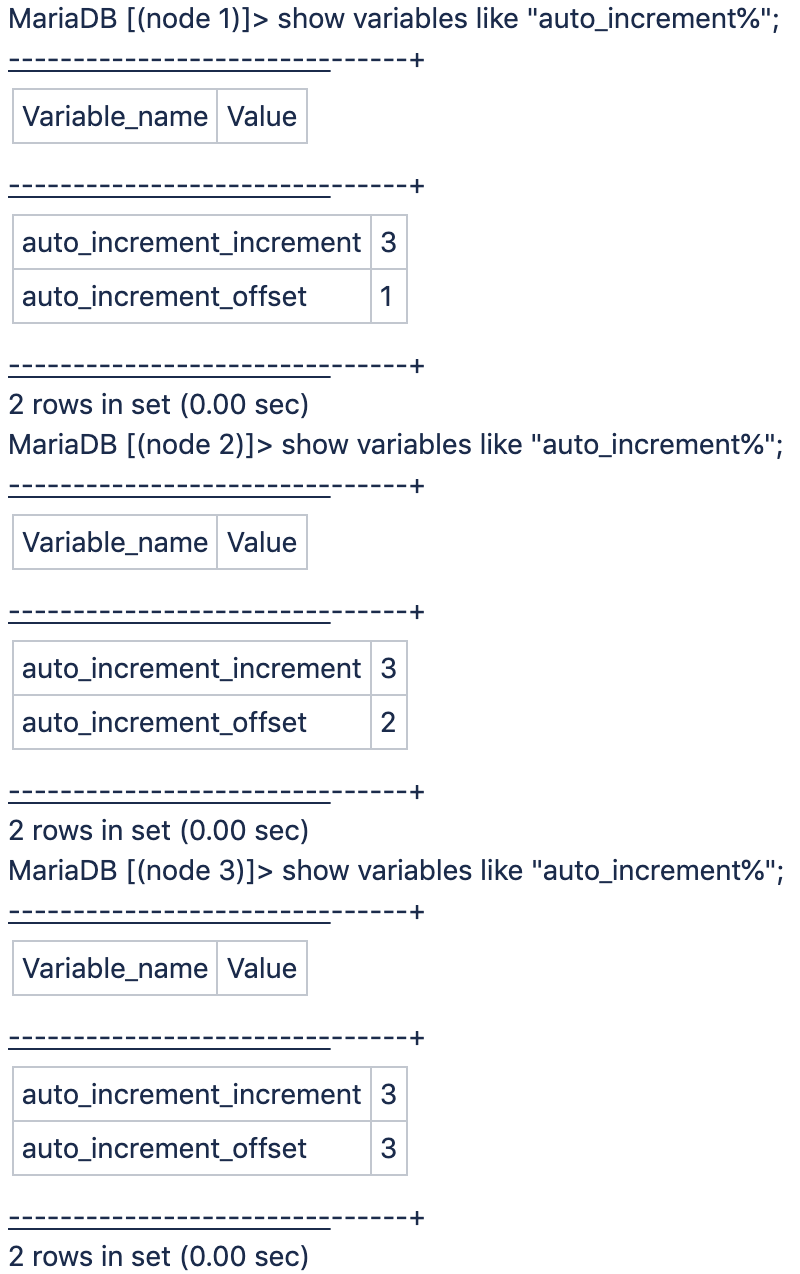Click the increment value 3 cell for node 1

(x=388, y=243)
